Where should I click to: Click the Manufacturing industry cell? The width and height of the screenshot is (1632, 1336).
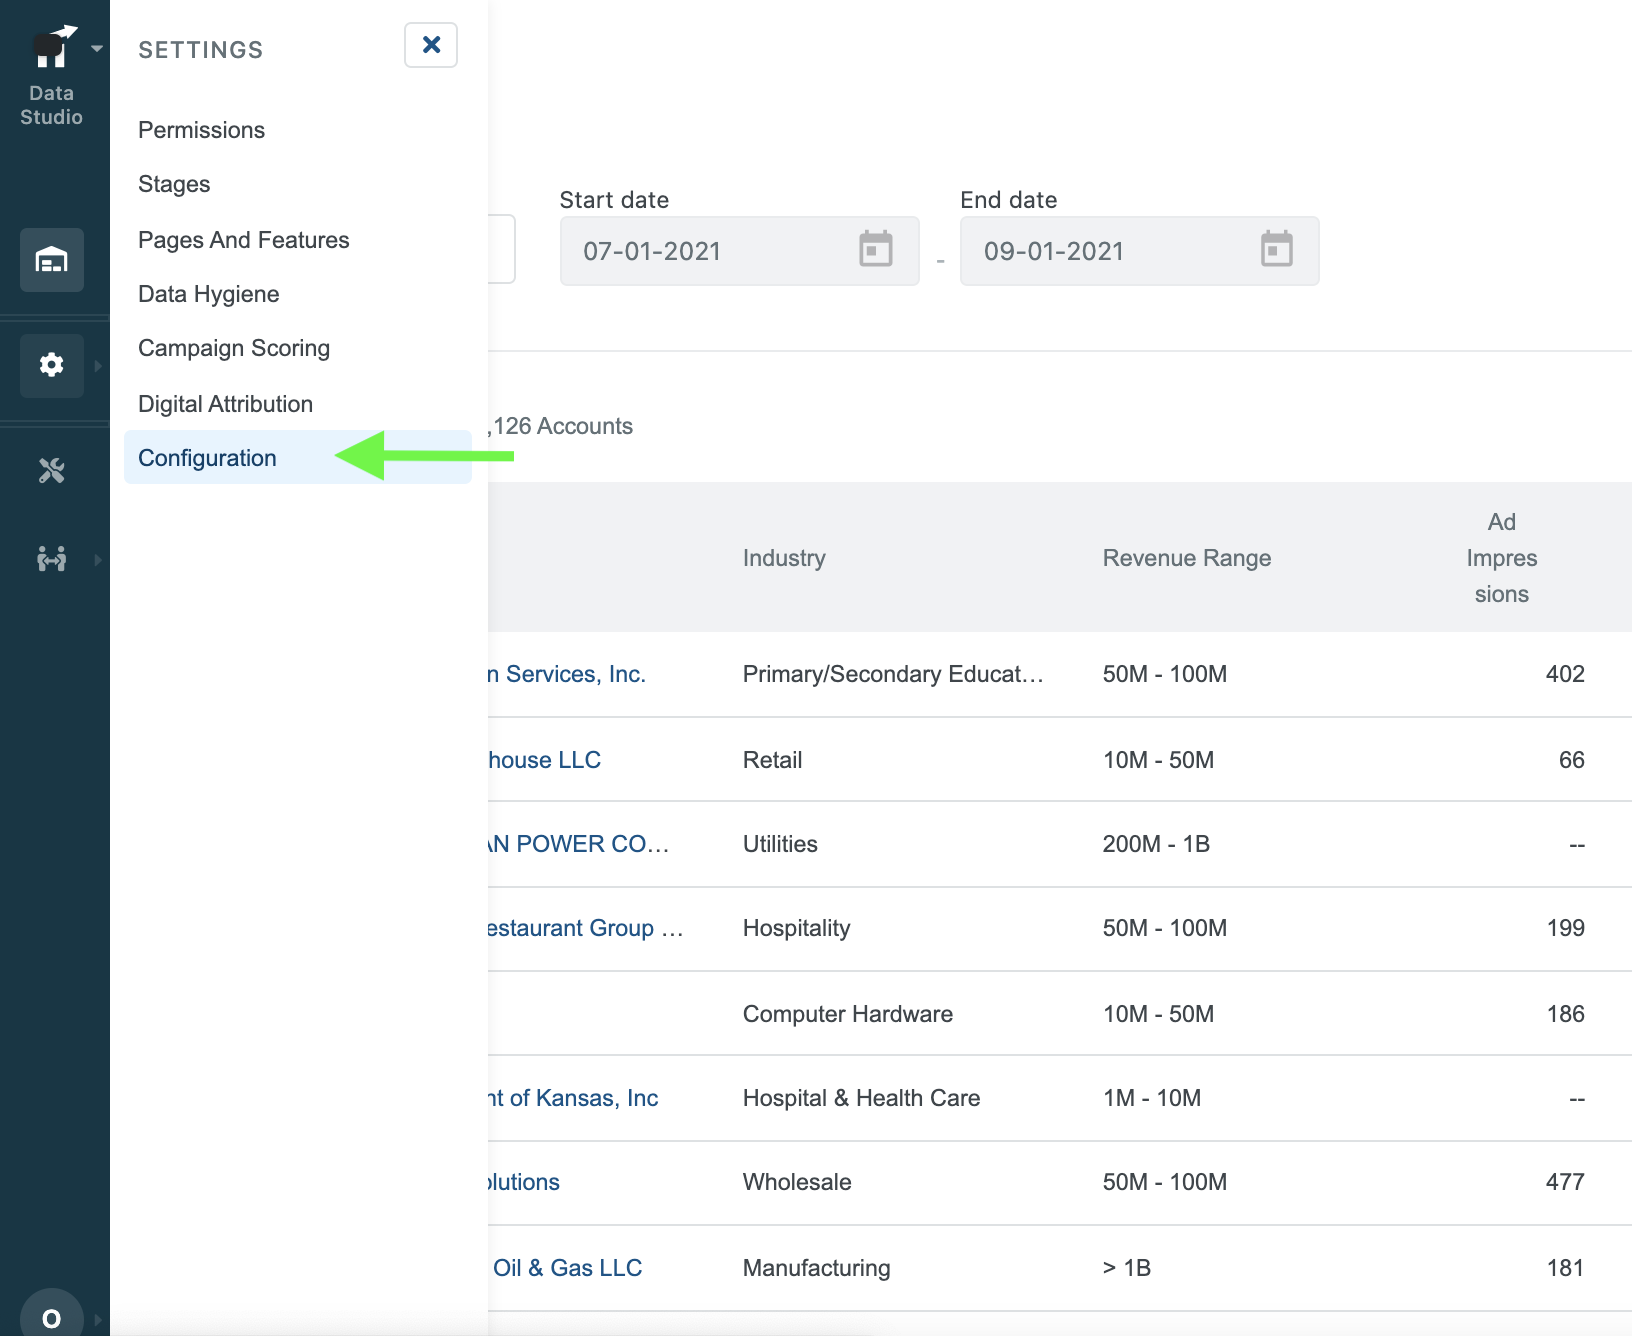816,1268
